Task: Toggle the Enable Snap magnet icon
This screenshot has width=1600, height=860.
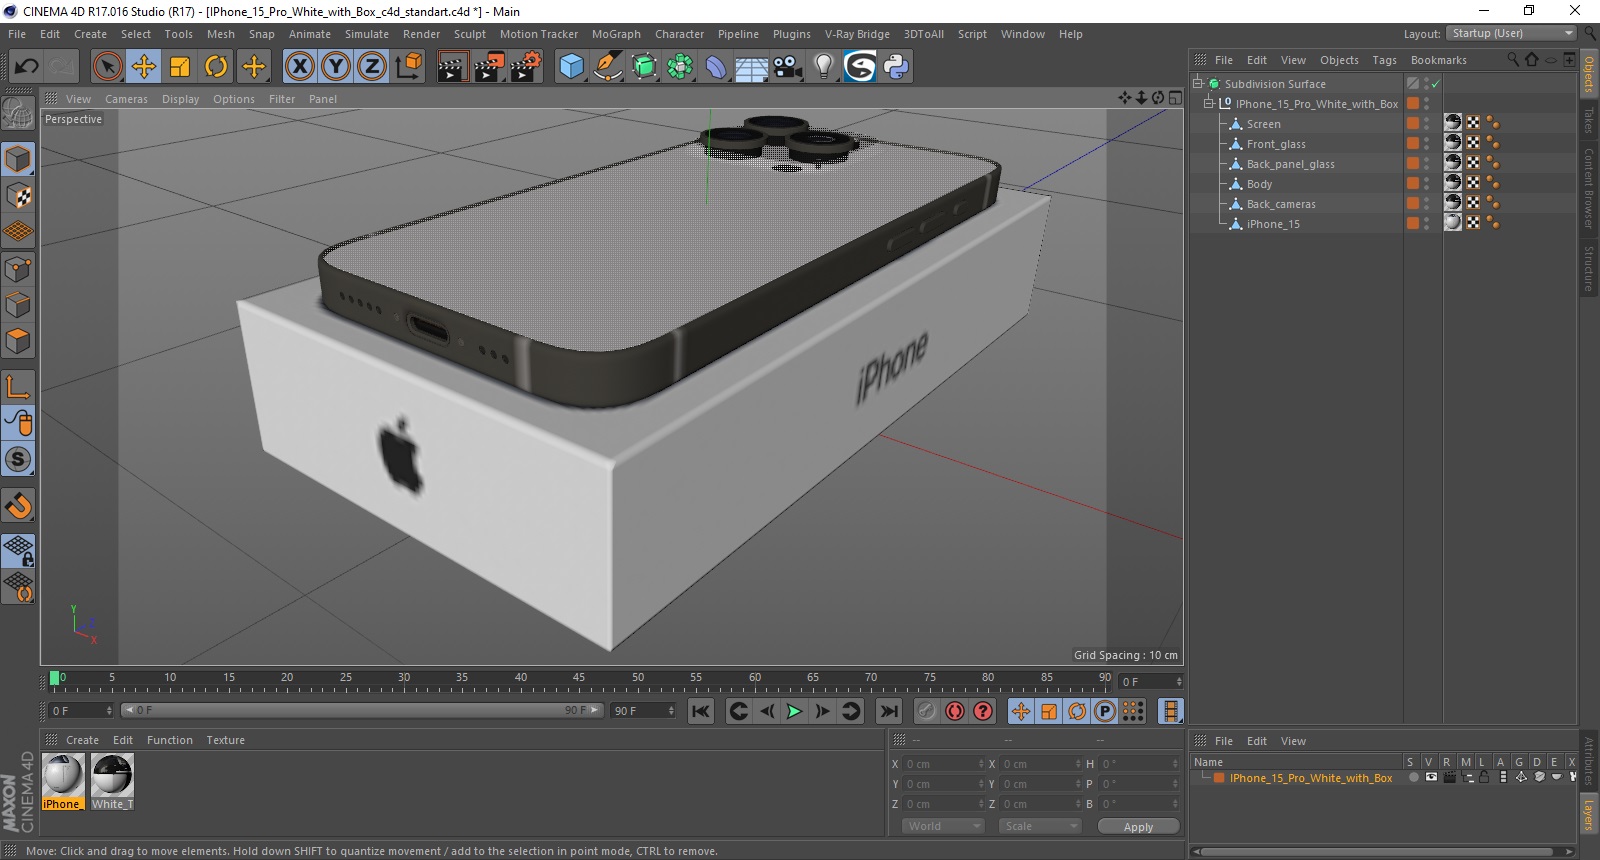Action: tap(18, 505)
